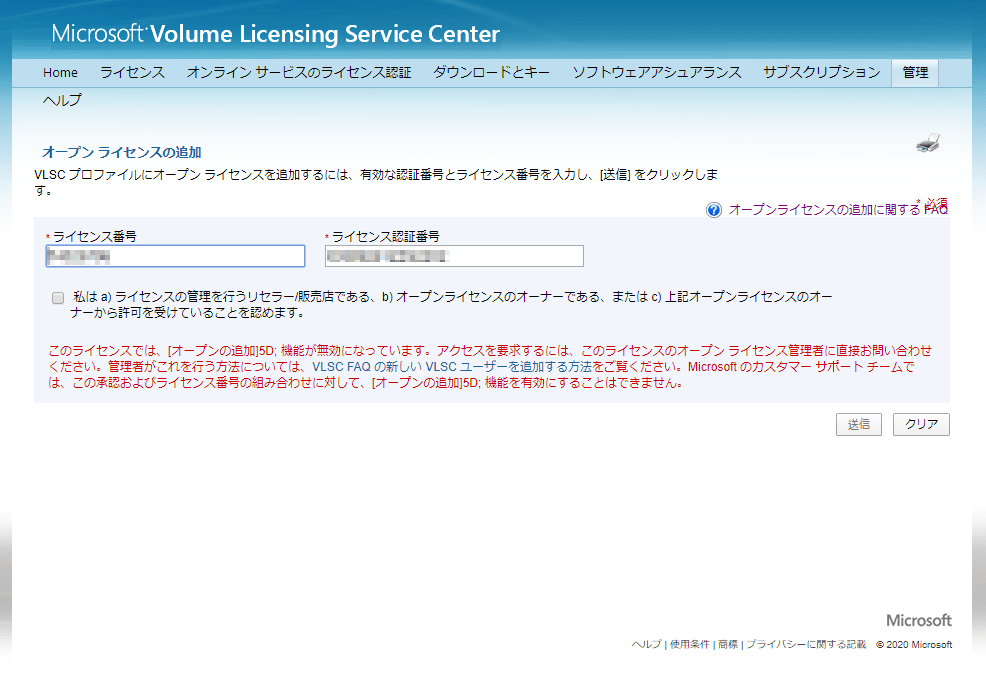Open プライバシーに関する記載 footer link

[x=806, y=645]
